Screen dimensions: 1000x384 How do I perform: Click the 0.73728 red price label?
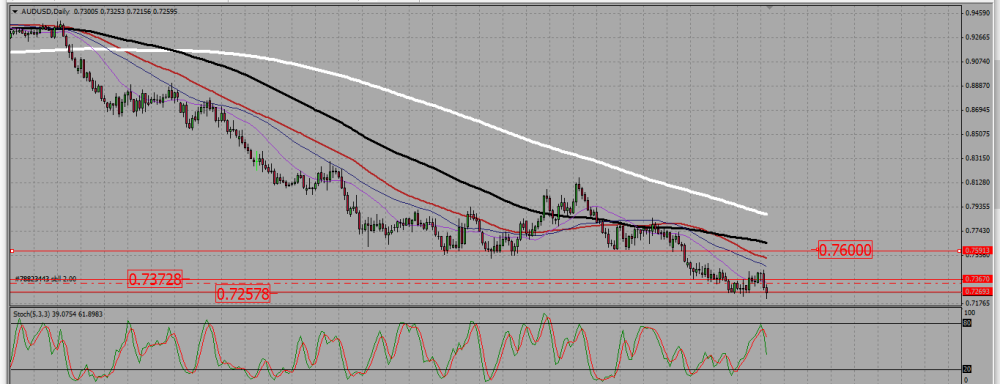156,279
